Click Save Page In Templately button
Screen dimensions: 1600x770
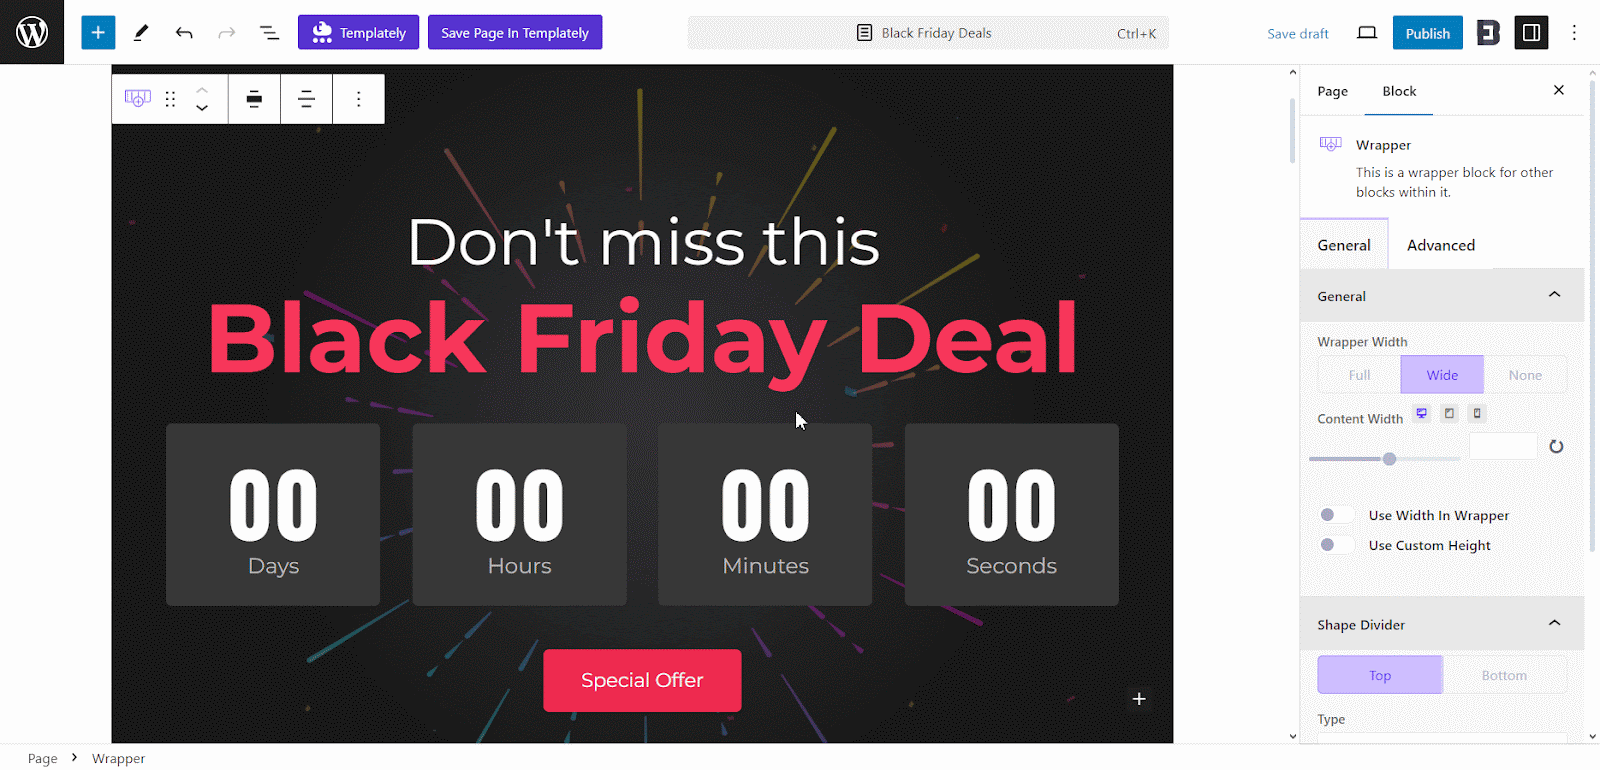515,33
